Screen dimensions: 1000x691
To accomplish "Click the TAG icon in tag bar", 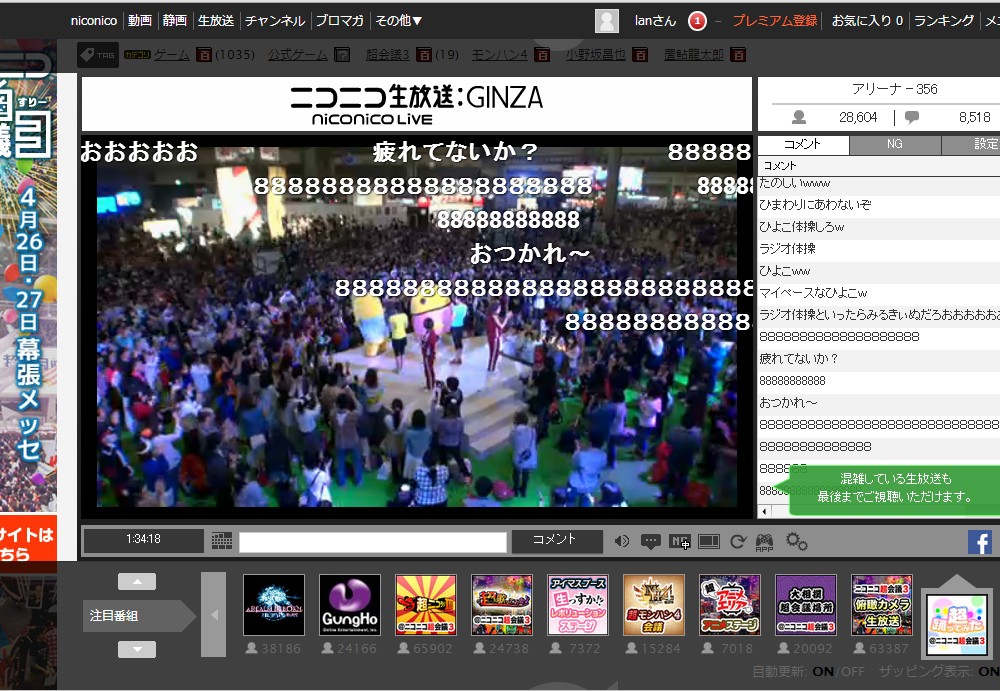I will coord(98,55).
